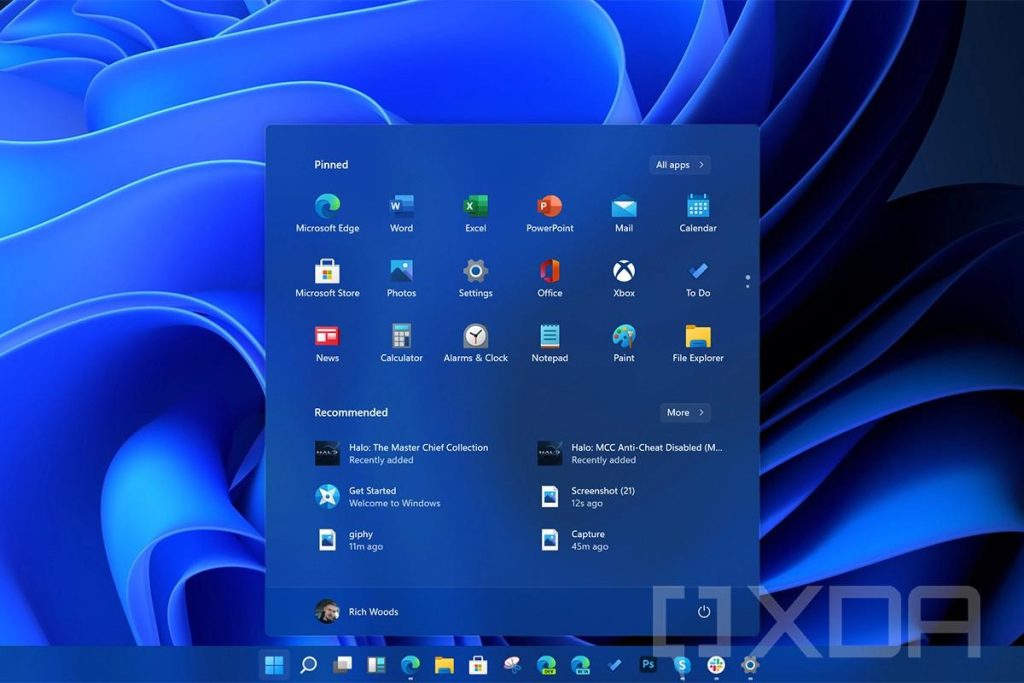
Task: Launch the Xbox app
Action: 624,278
